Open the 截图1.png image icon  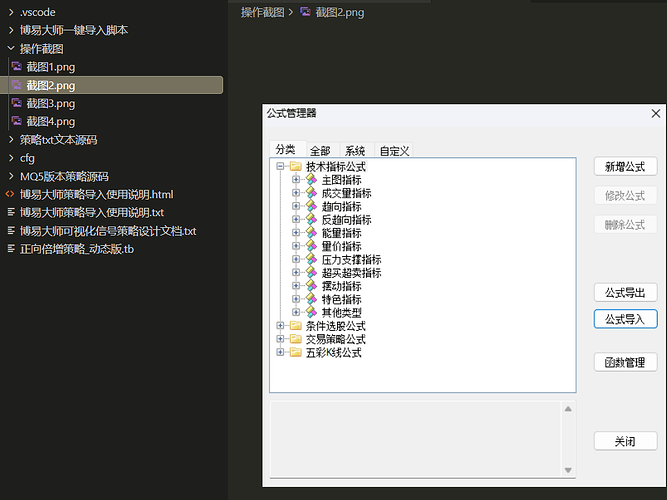click(17, 67)
